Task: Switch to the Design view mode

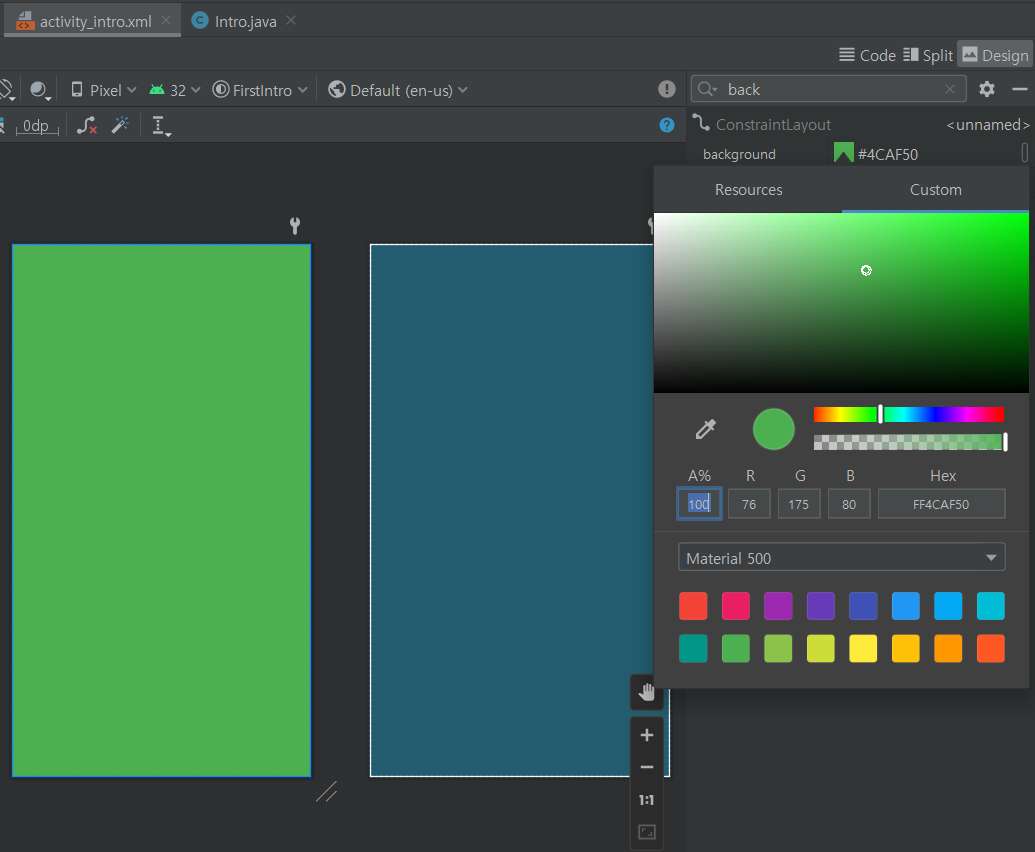Action: tap(994, 55)
